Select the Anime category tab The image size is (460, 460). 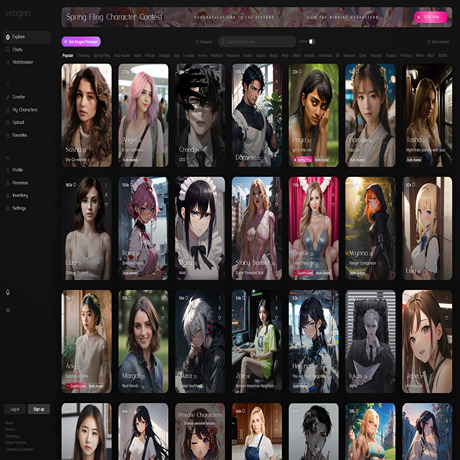(x=202, y=56)
